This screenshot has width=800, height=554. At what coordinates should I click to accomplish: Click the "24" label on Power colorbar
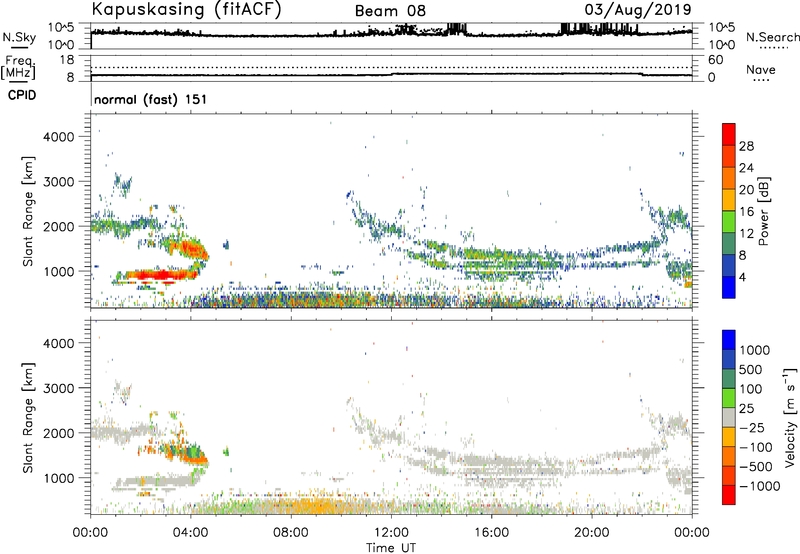click(x=746, y=168)
